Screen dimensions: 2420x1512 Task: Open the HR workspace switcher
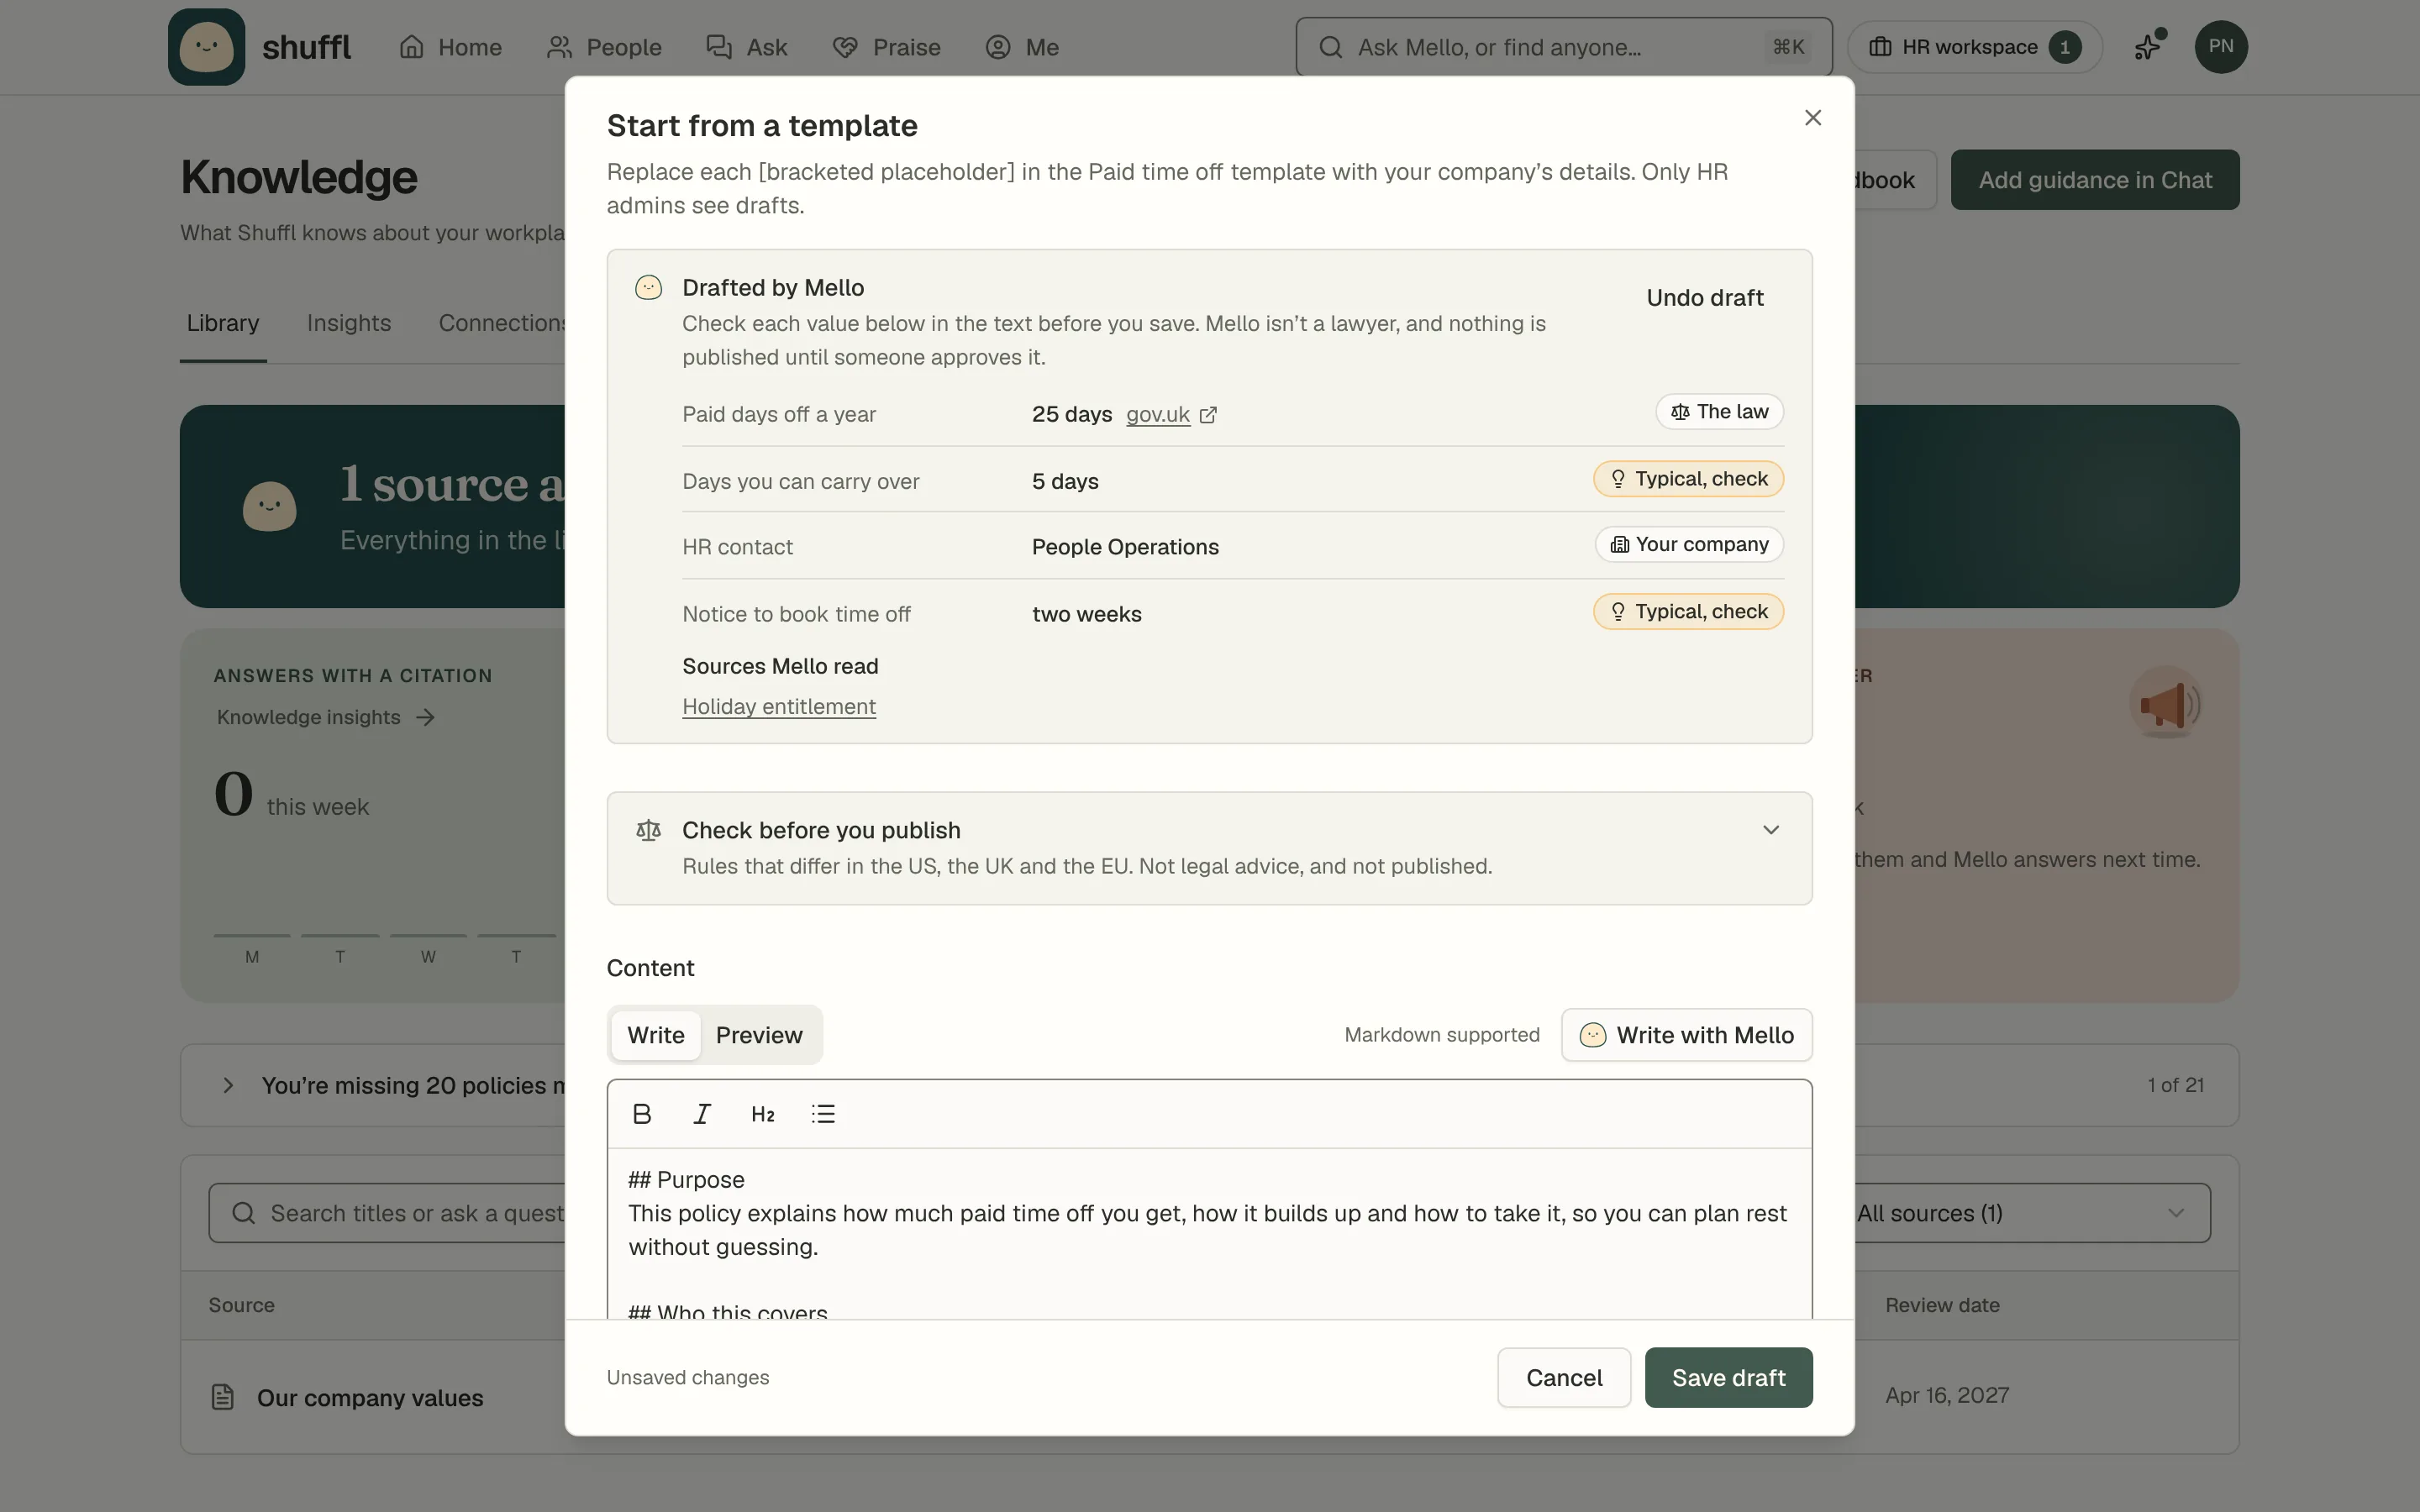(1975, 47)
